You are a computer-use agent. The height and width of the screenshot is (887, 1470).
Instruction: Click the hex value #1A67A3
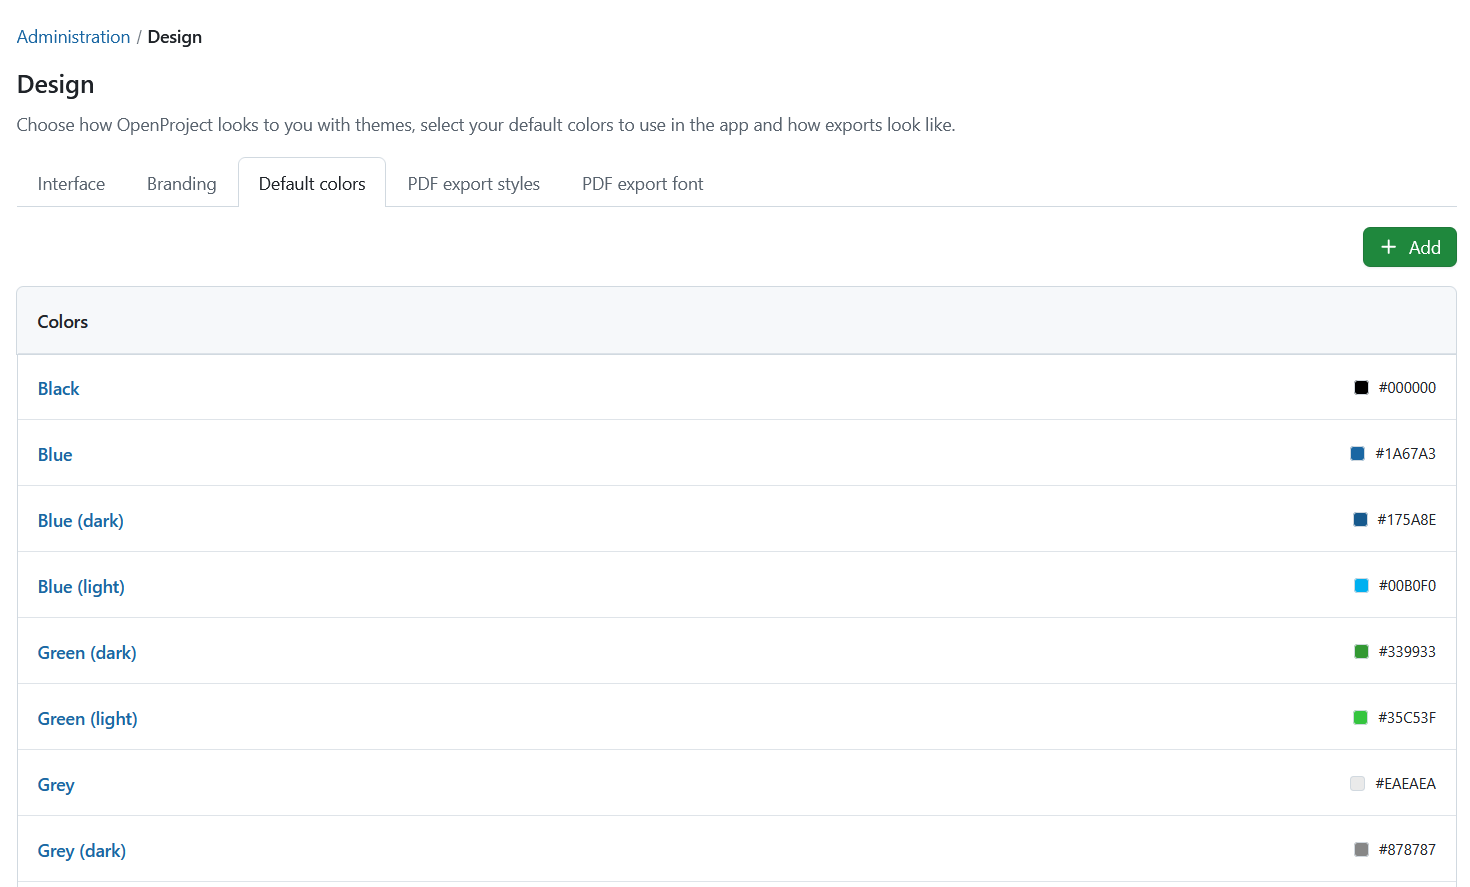[1405, 454]
